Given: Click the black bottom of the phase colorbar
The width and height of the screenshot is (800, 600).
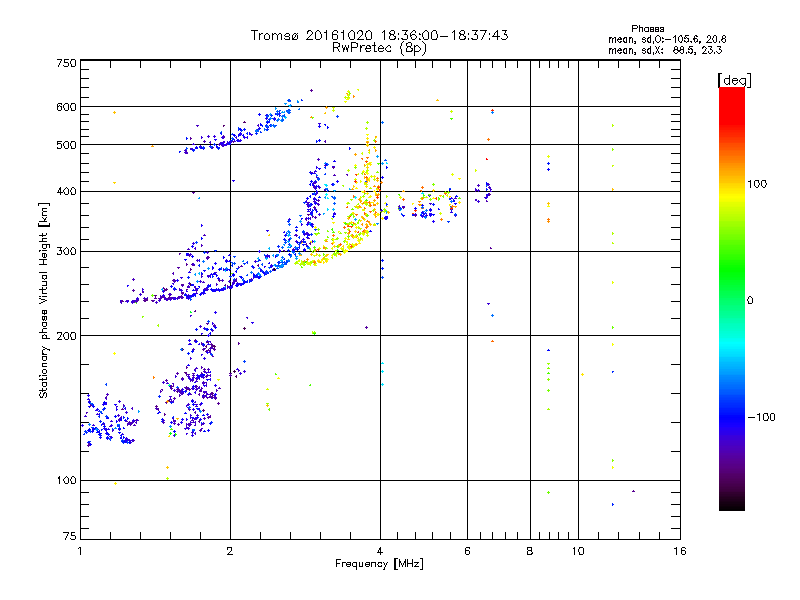Looking at the screenshot, I should coord(732,505).
